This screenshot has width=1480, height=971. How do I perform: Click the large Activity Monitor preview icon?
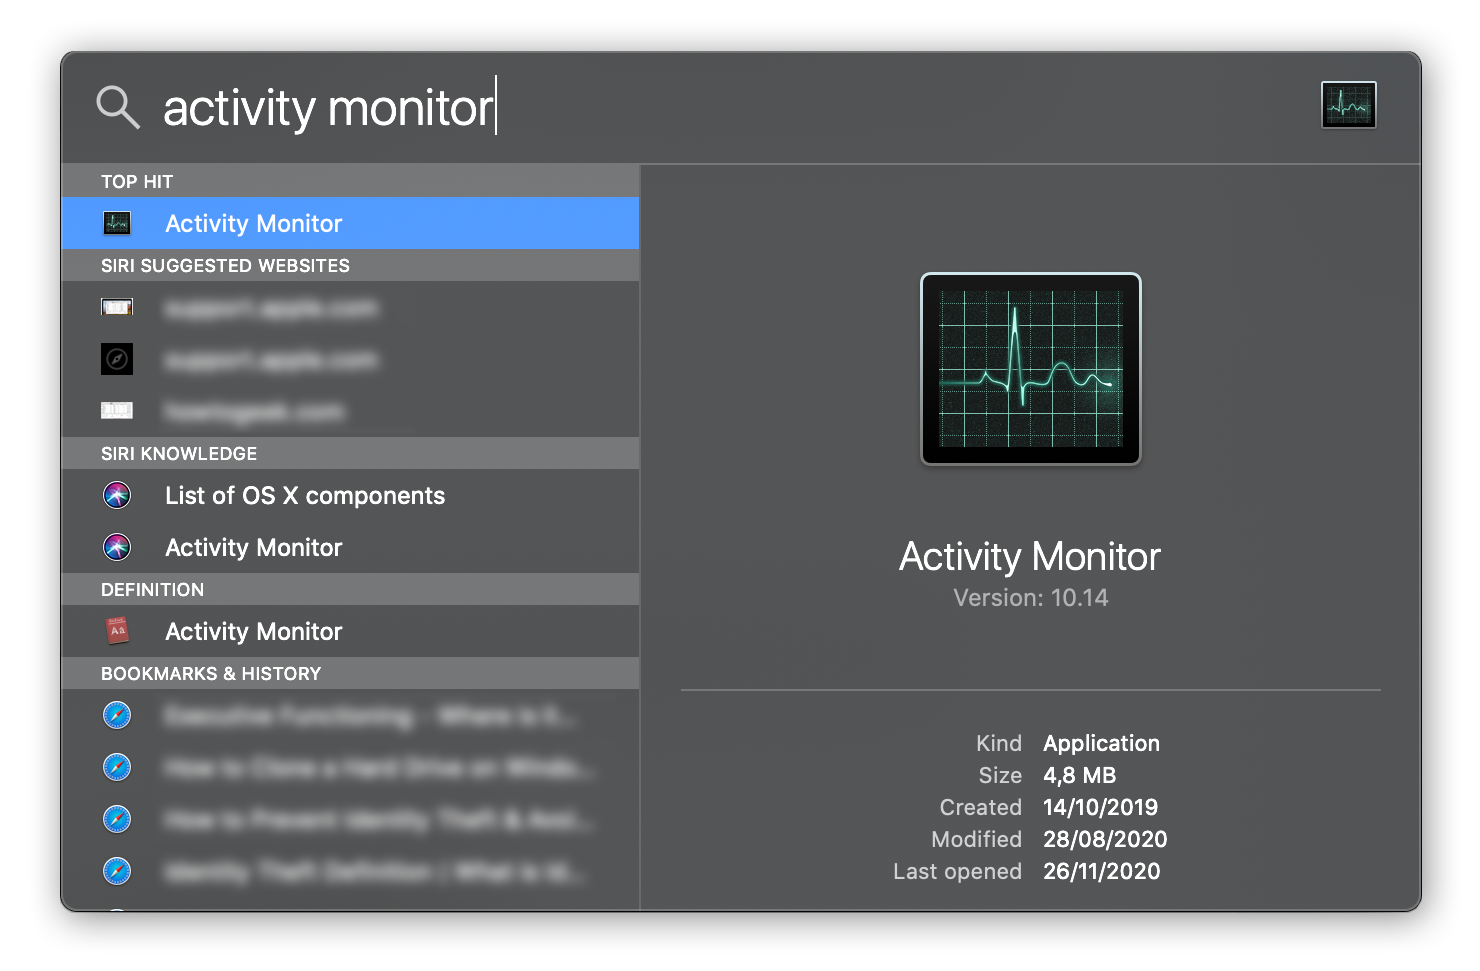1030,369
